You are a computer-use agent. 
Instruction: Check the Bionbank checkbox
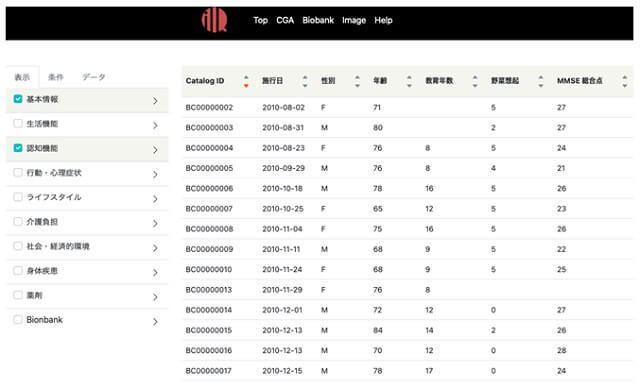(x=18, y=319)
